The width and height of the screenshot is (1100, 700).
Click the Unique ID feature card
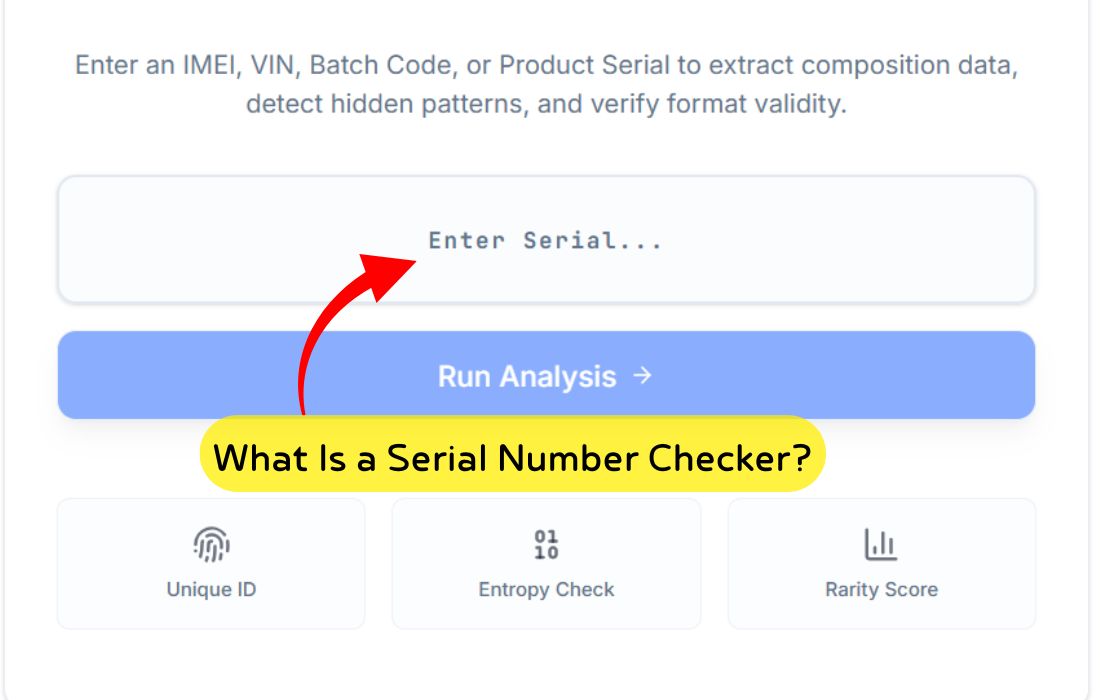211,562
